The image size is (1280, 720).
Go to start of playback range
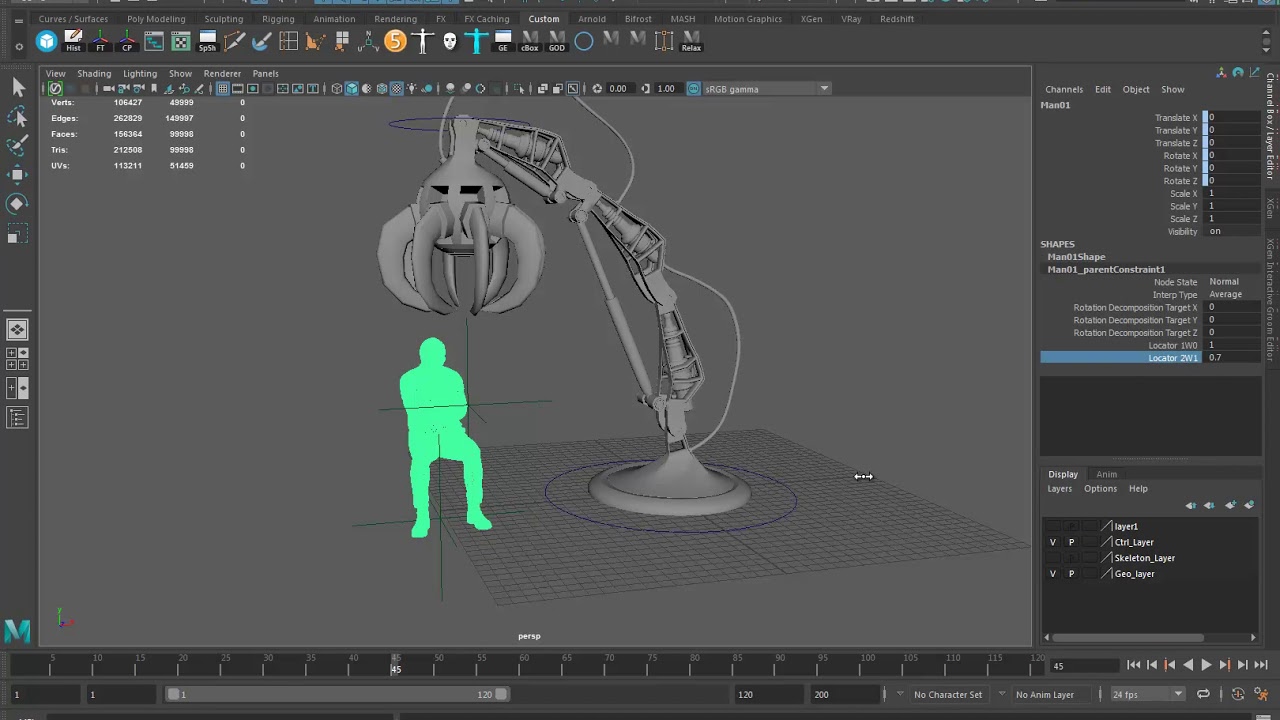click(x=1134, y=665)
